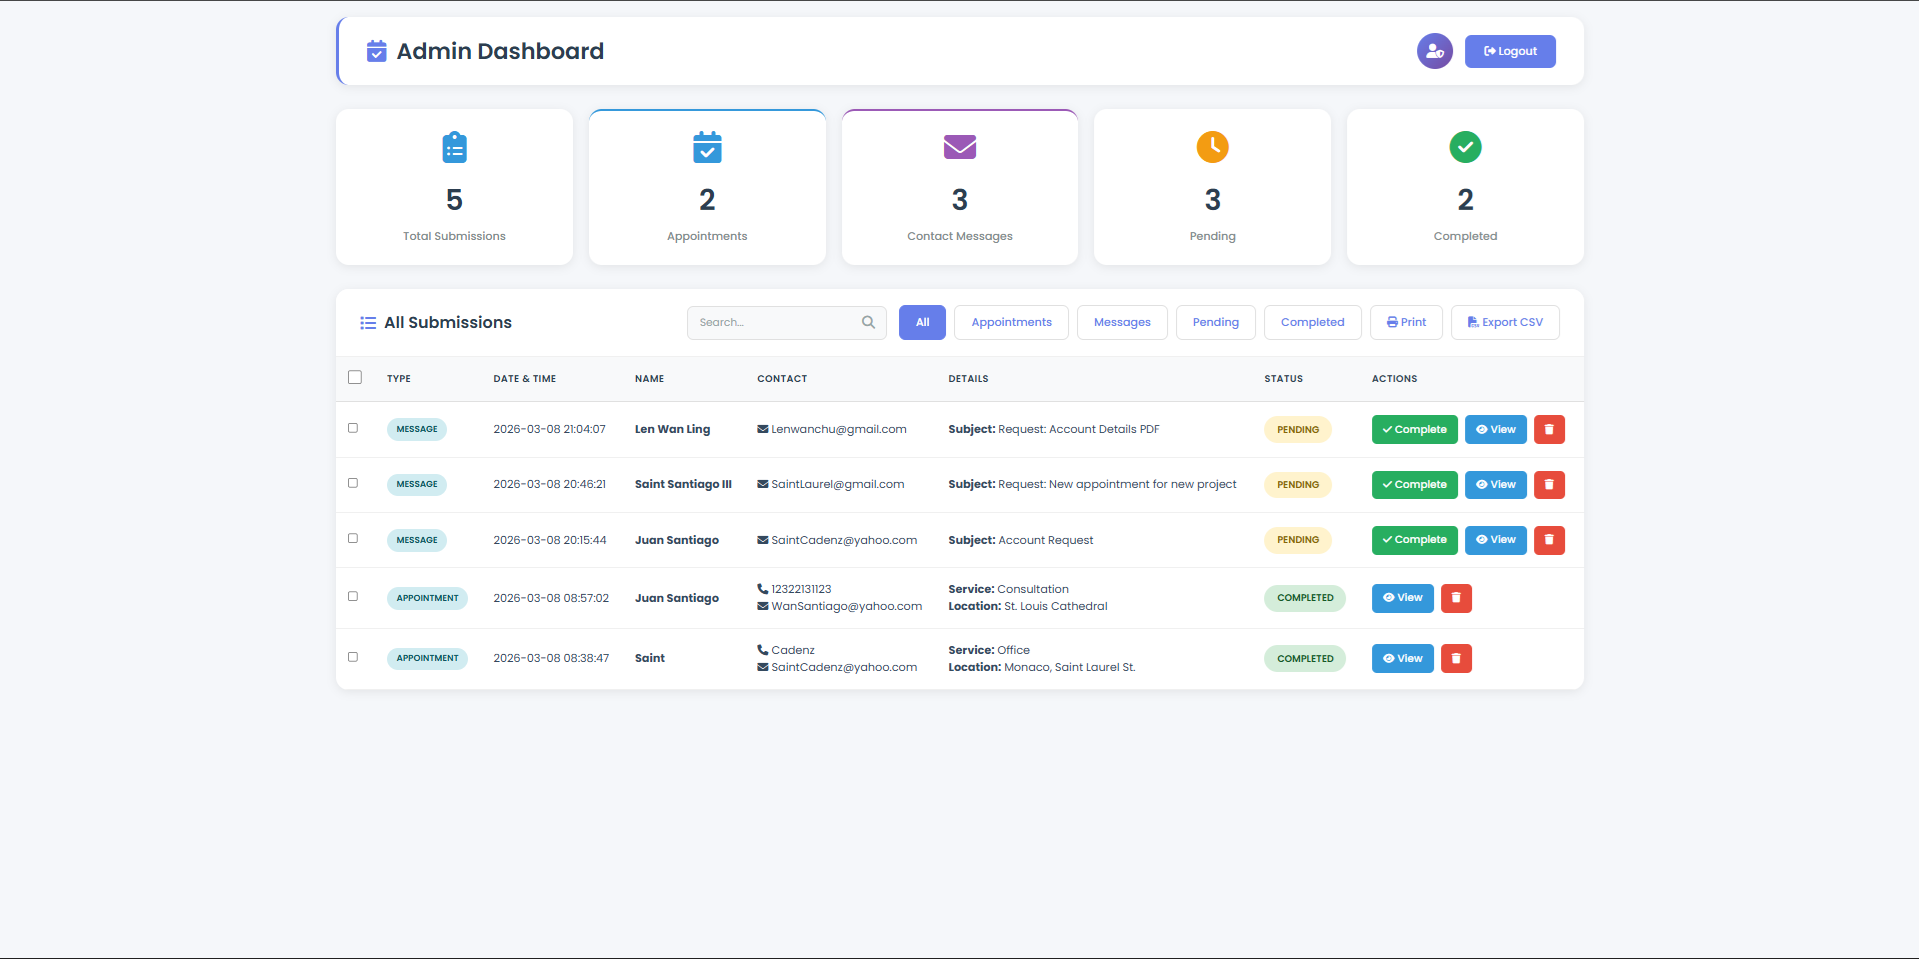The height and width of the screenshot is (959, 1919).
Task: Delete Len Wan Ling's message via trash icon
Action: (1549, 429)
